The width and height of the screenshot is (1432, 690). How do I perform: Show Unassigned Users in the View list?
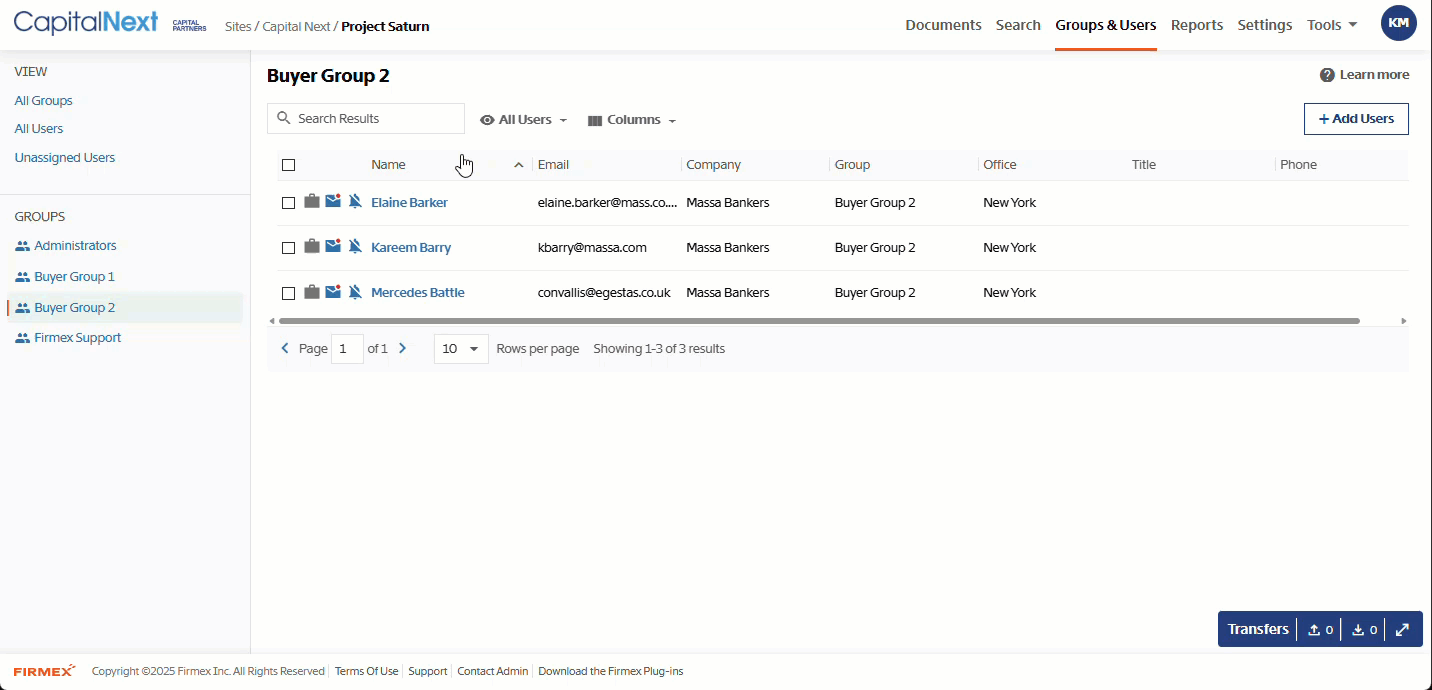(65, 158)
